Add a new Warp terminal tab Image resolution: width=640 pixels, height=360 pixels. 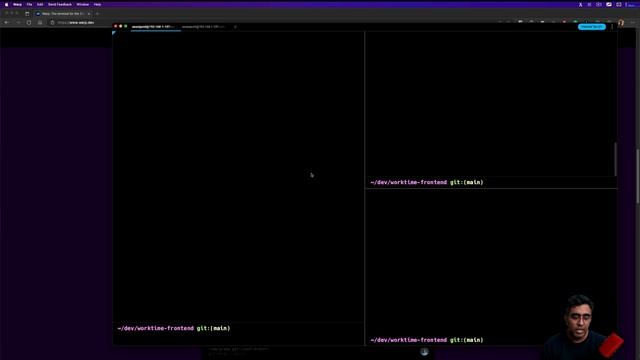pos(235,27)
